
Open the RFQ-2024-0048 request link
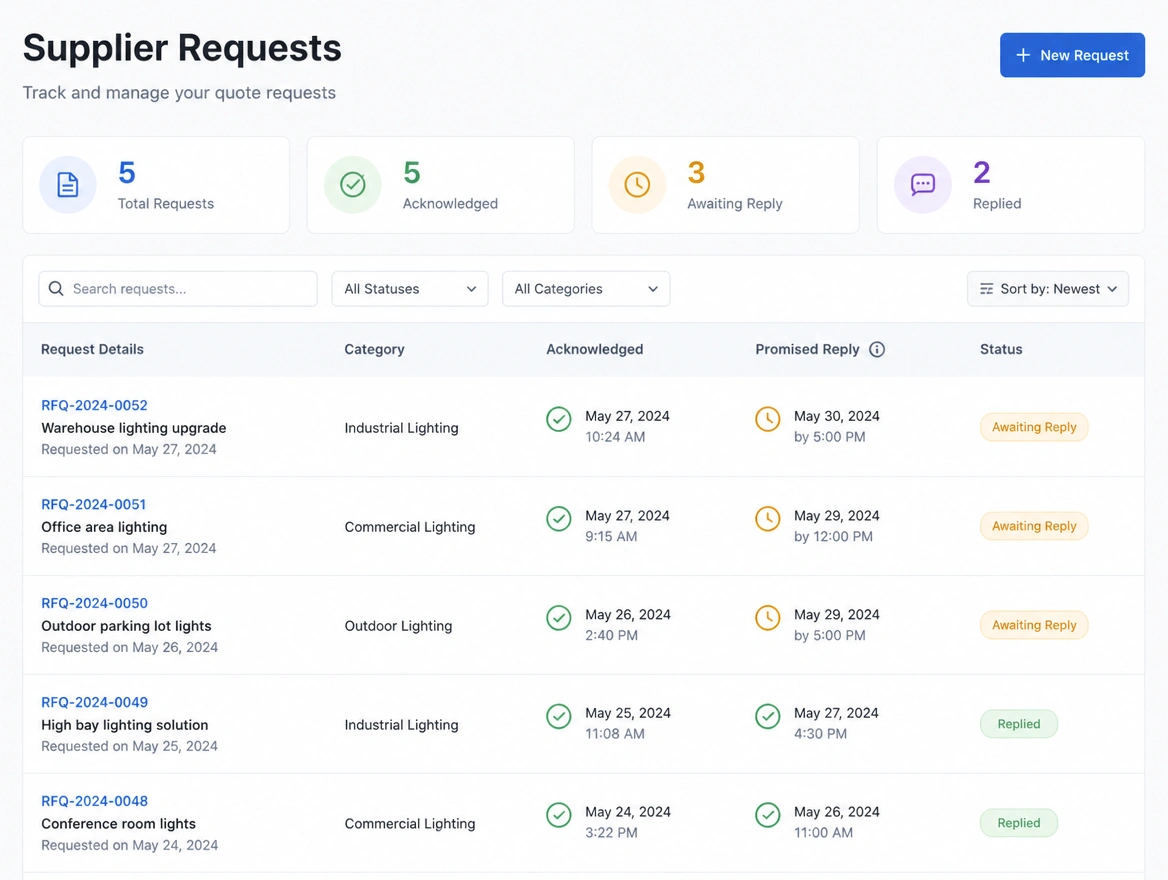(95, 801)
